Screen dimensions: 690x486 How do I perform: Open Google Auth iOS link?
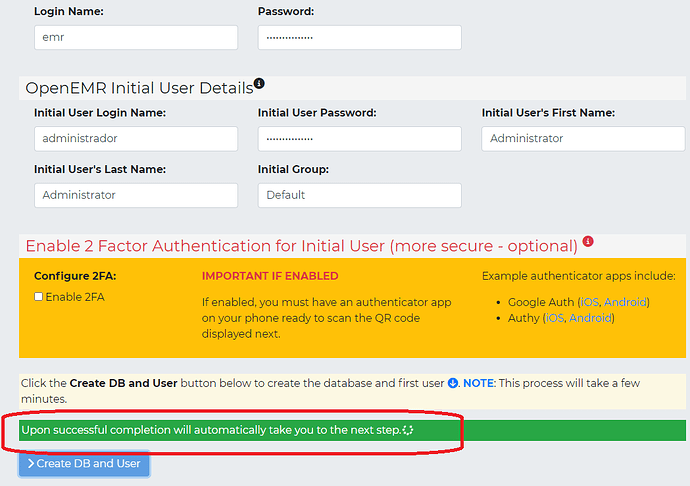[x=589, y=302]
